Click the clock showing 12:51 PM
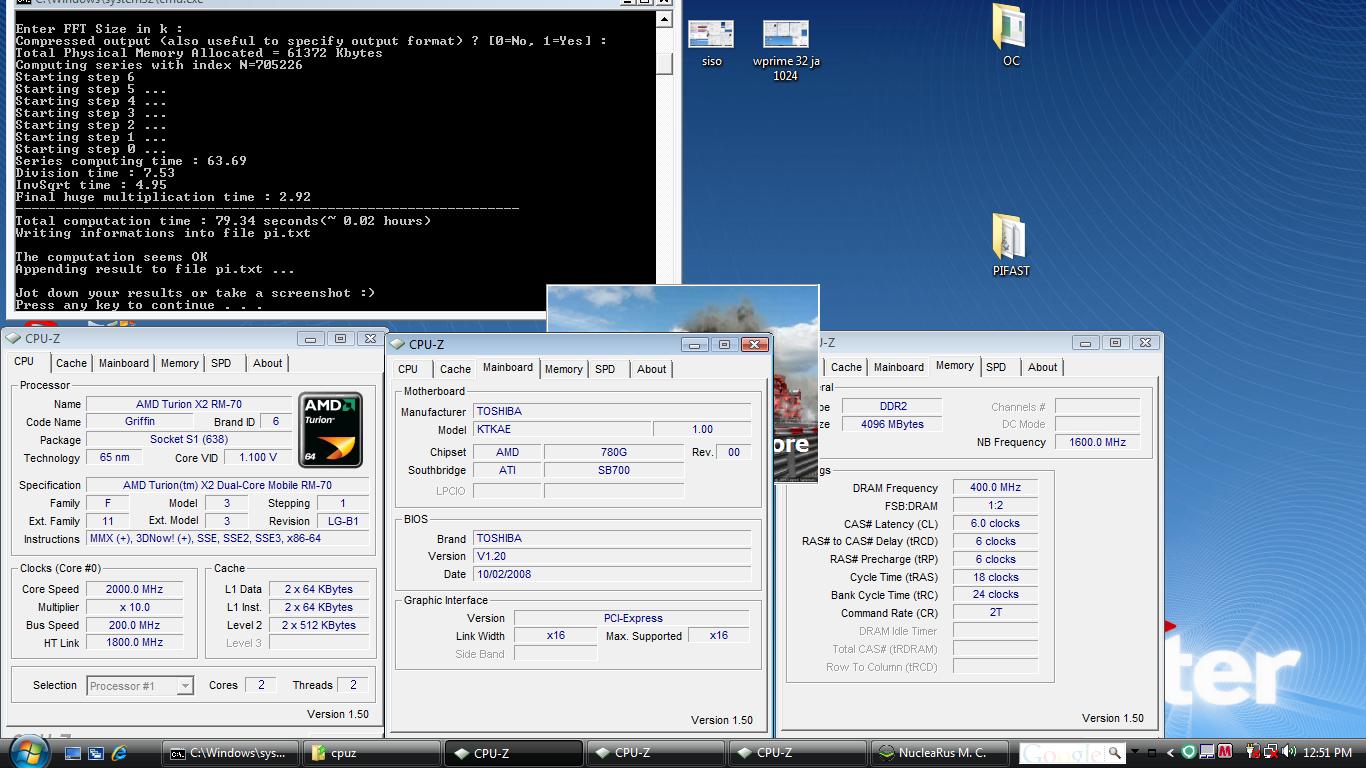This screenshot has height=768, width=1366. (x=1328, y=753)
